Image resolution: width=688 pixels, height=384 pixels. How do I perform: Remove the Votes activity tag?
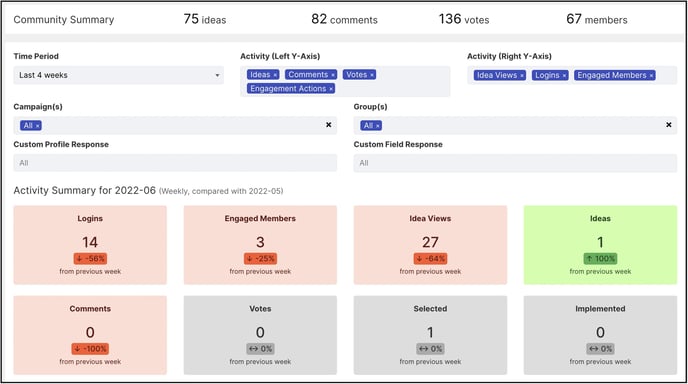(372, 75)
